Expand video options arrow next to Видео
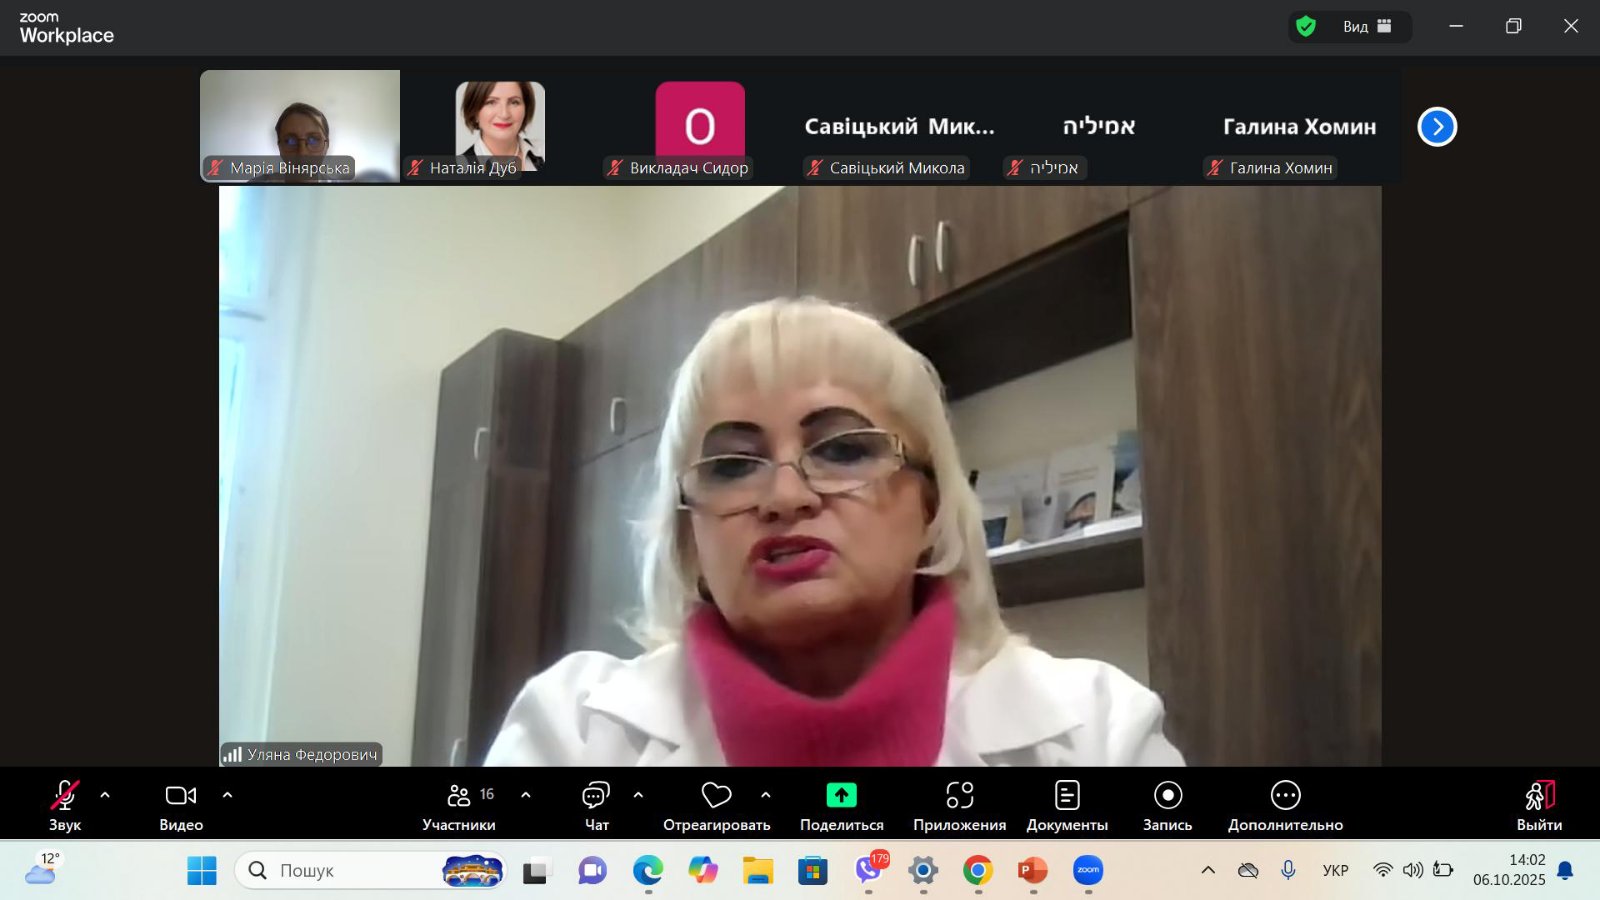The height and width of the screenshot is (900, 1600). tap(227, 795)
